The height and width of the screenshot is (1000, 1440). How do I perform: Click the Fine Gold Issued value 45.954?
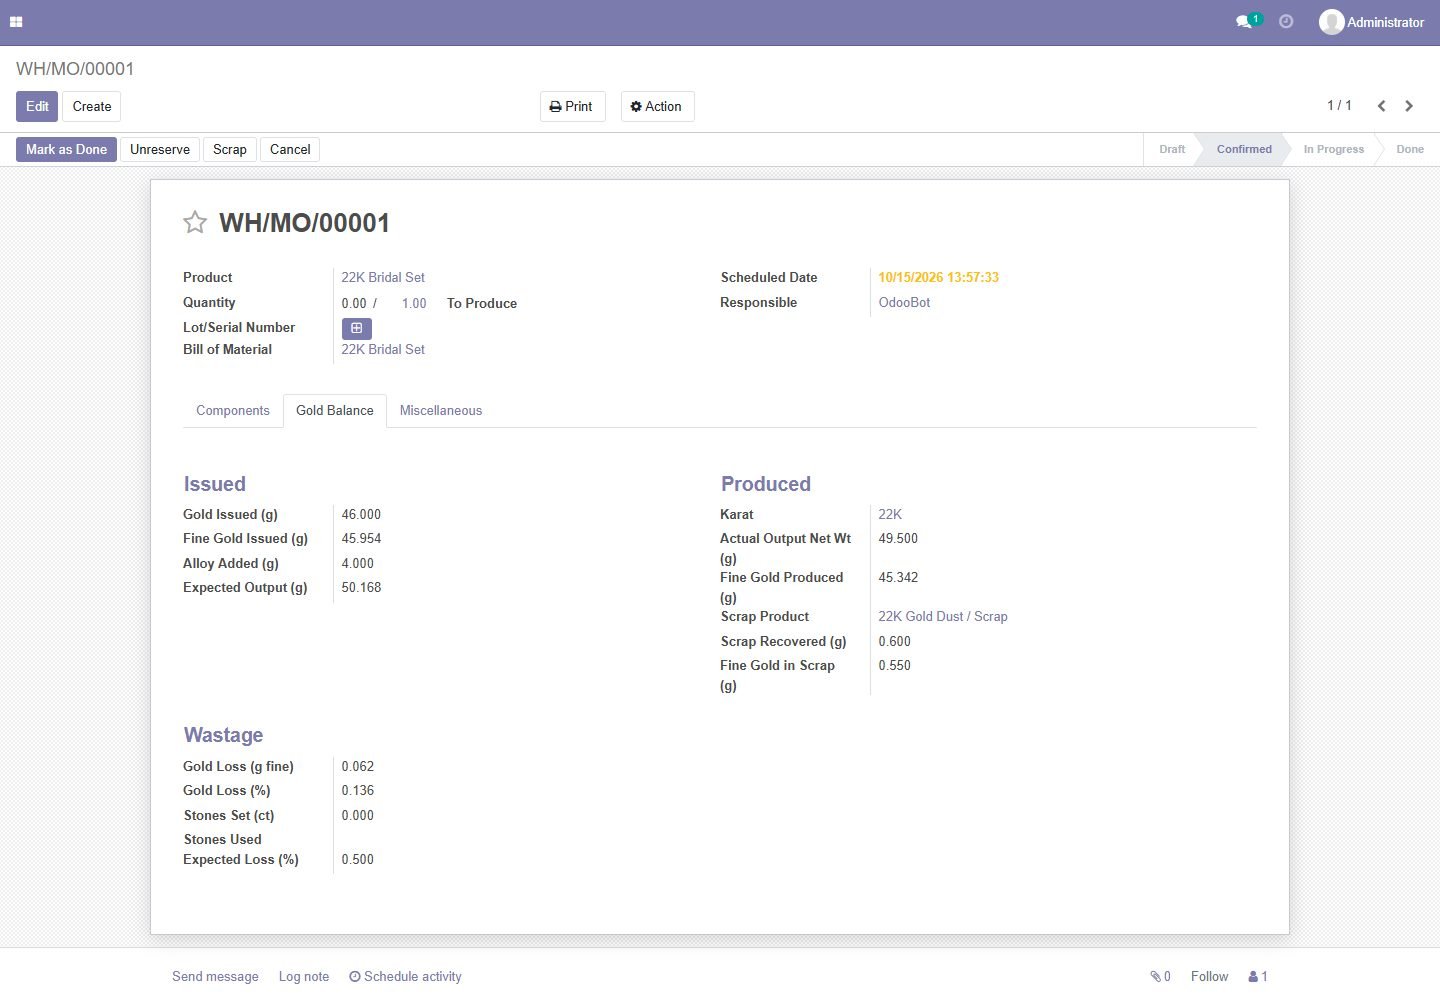(361, 539)
